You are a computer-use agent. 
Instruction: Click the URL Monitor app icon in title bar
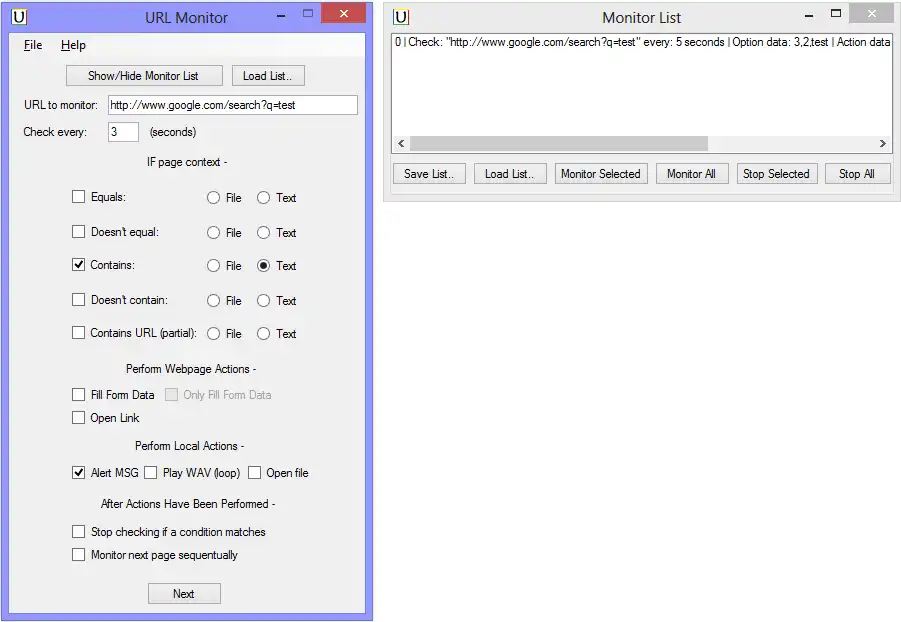pyautogui.click(x=19, y=17)
